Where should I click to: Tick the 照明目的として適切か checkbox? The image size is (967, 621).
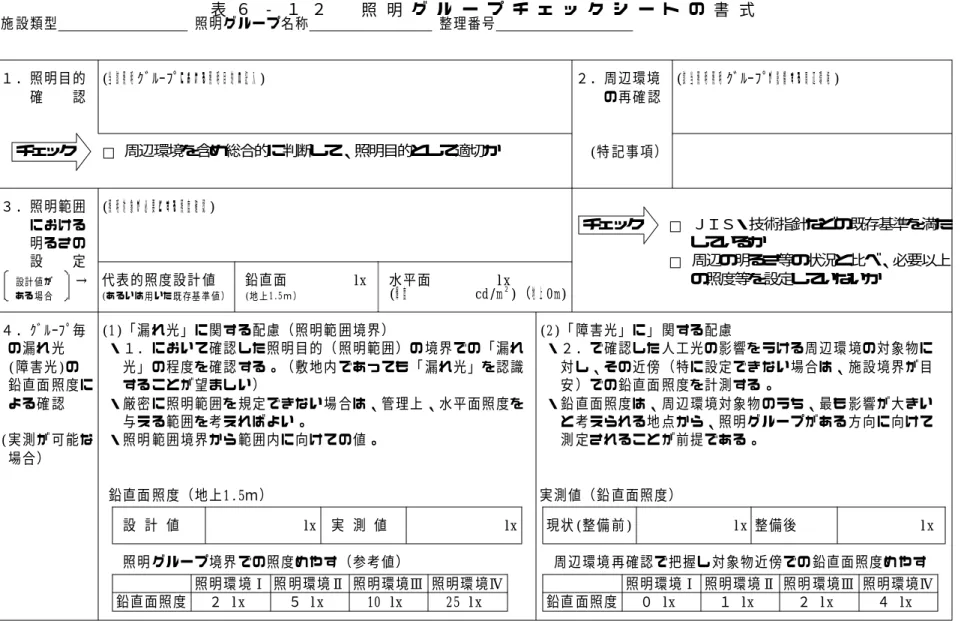(109, 152)
